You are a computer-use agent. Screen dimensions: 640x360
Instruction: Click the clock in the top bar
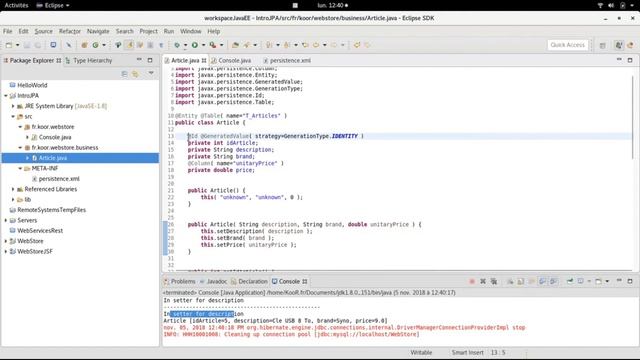point(332,5)
